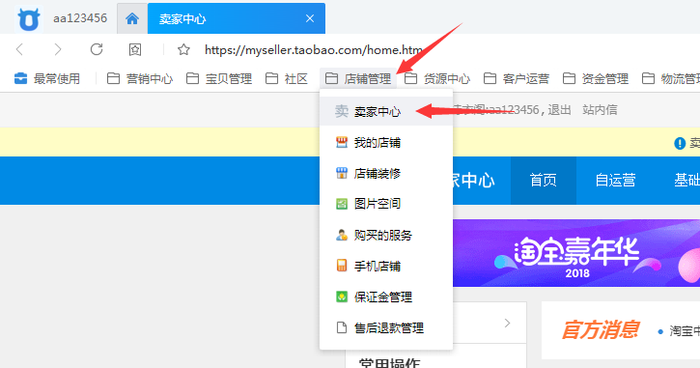
Task: Go back with the back arrow
Action: (19, 49)
